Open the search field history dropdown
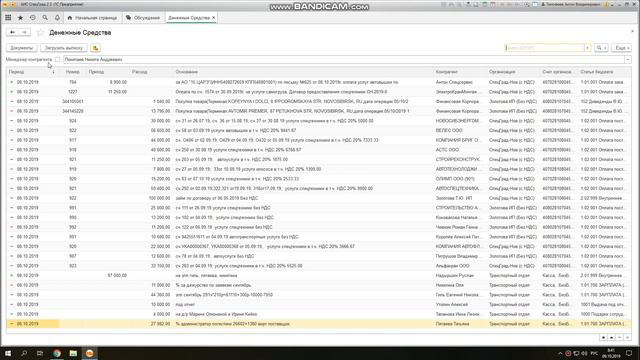The image size is (640, 360). (x=587, y=48)
